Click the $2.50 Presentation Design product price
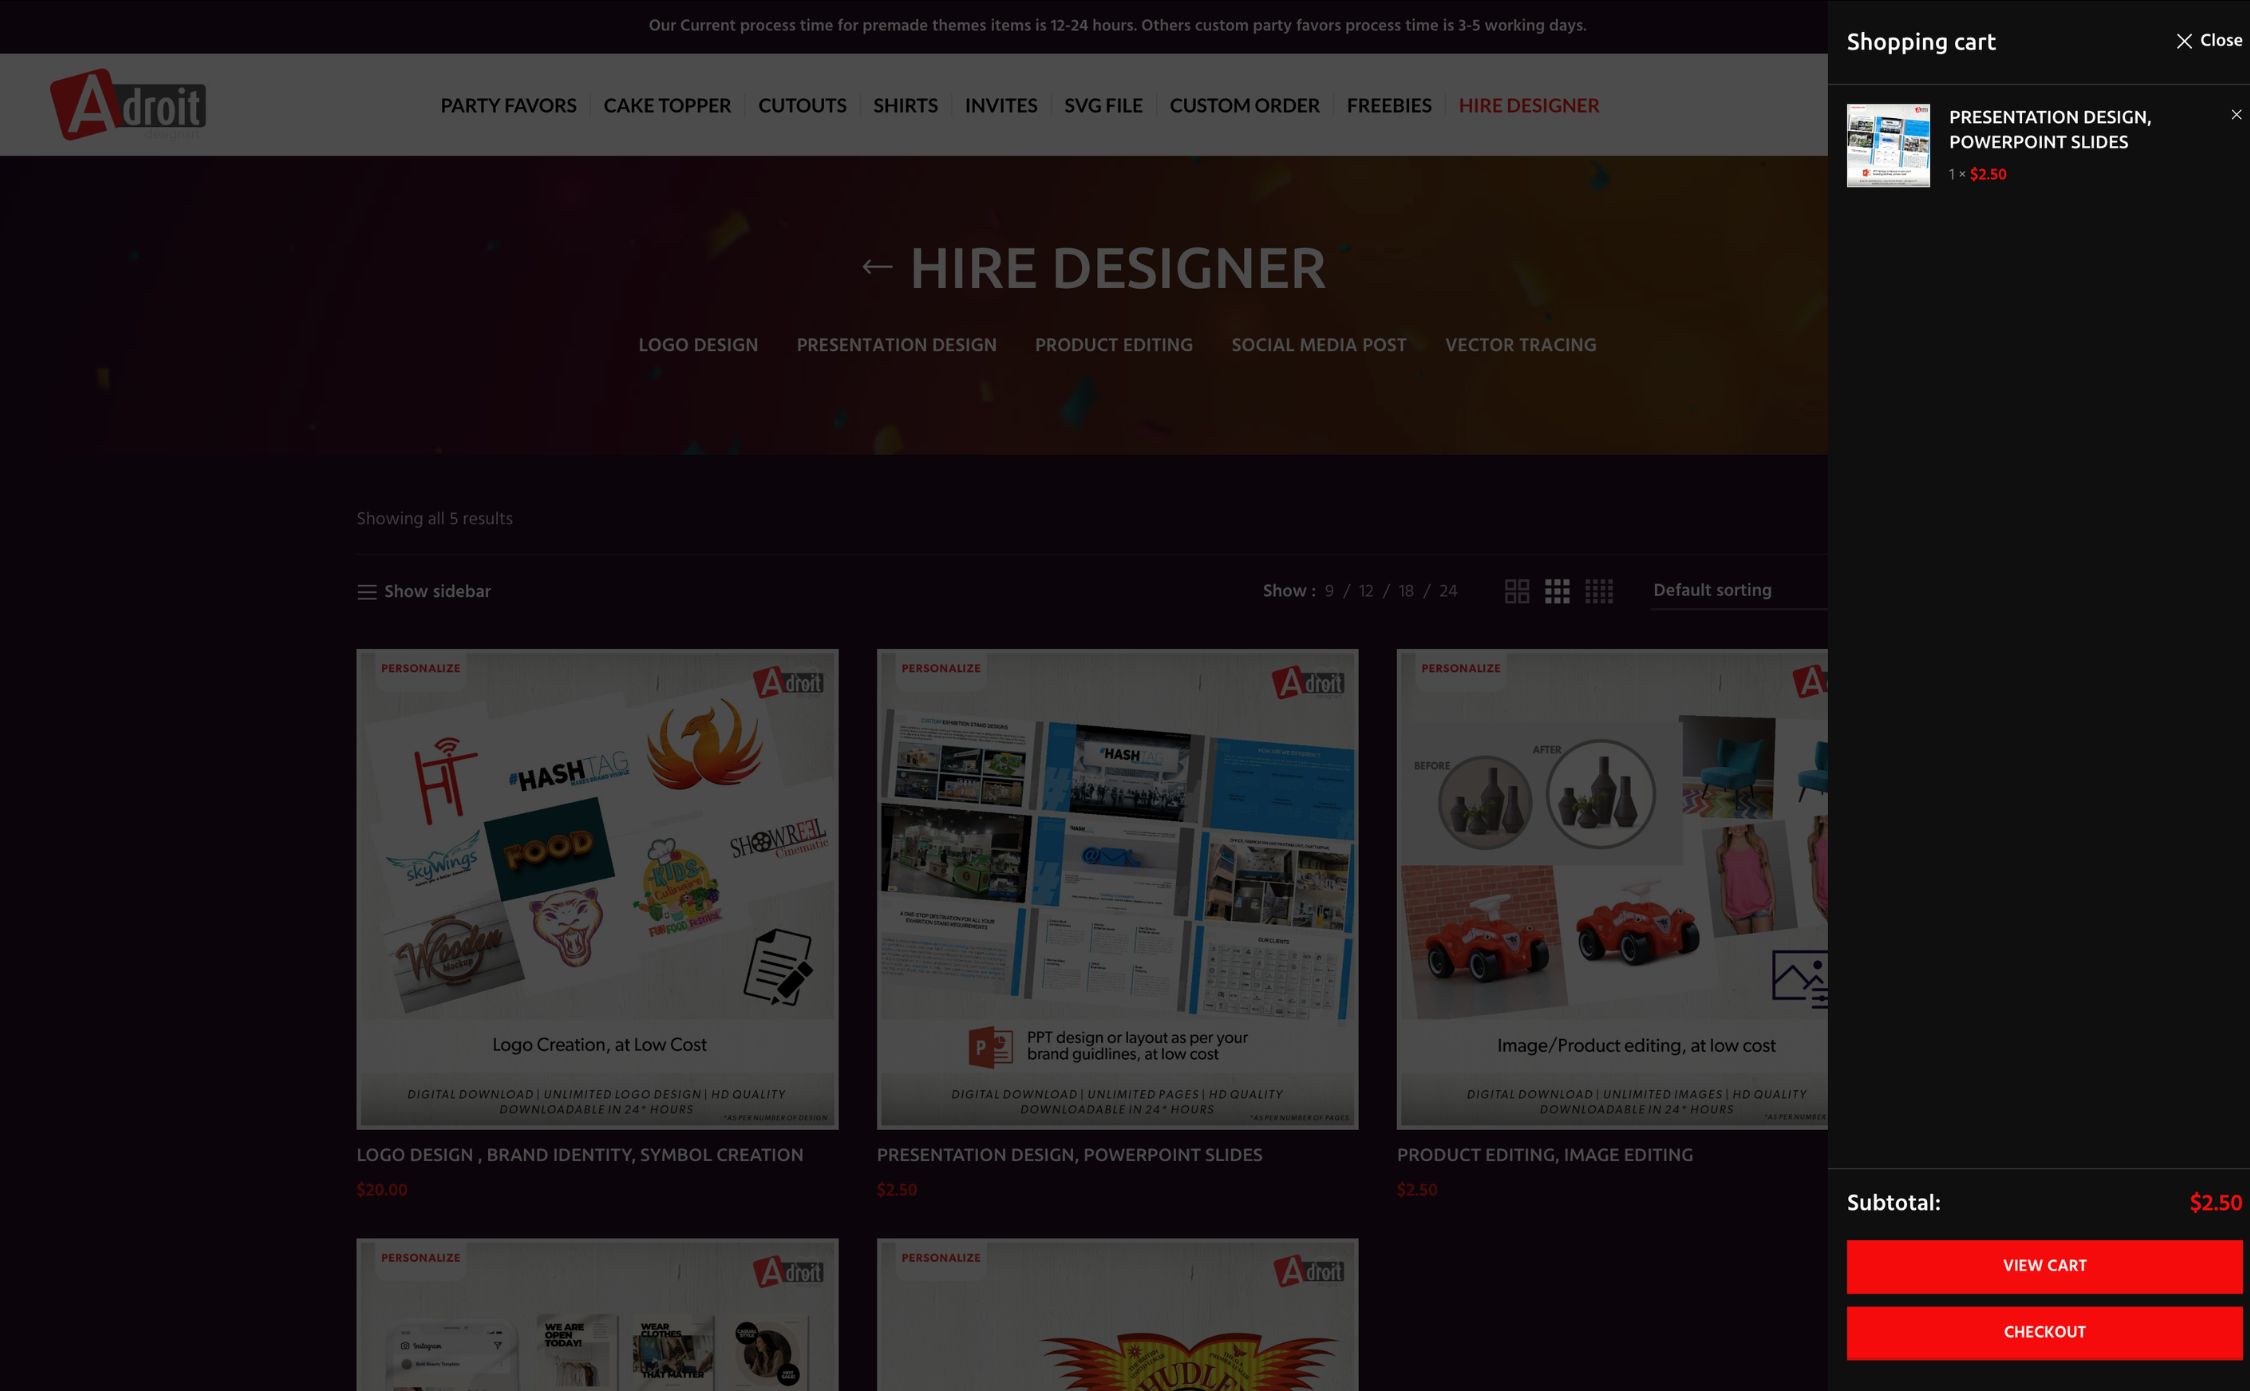 pyautogui.click(x=897, y=1190)
